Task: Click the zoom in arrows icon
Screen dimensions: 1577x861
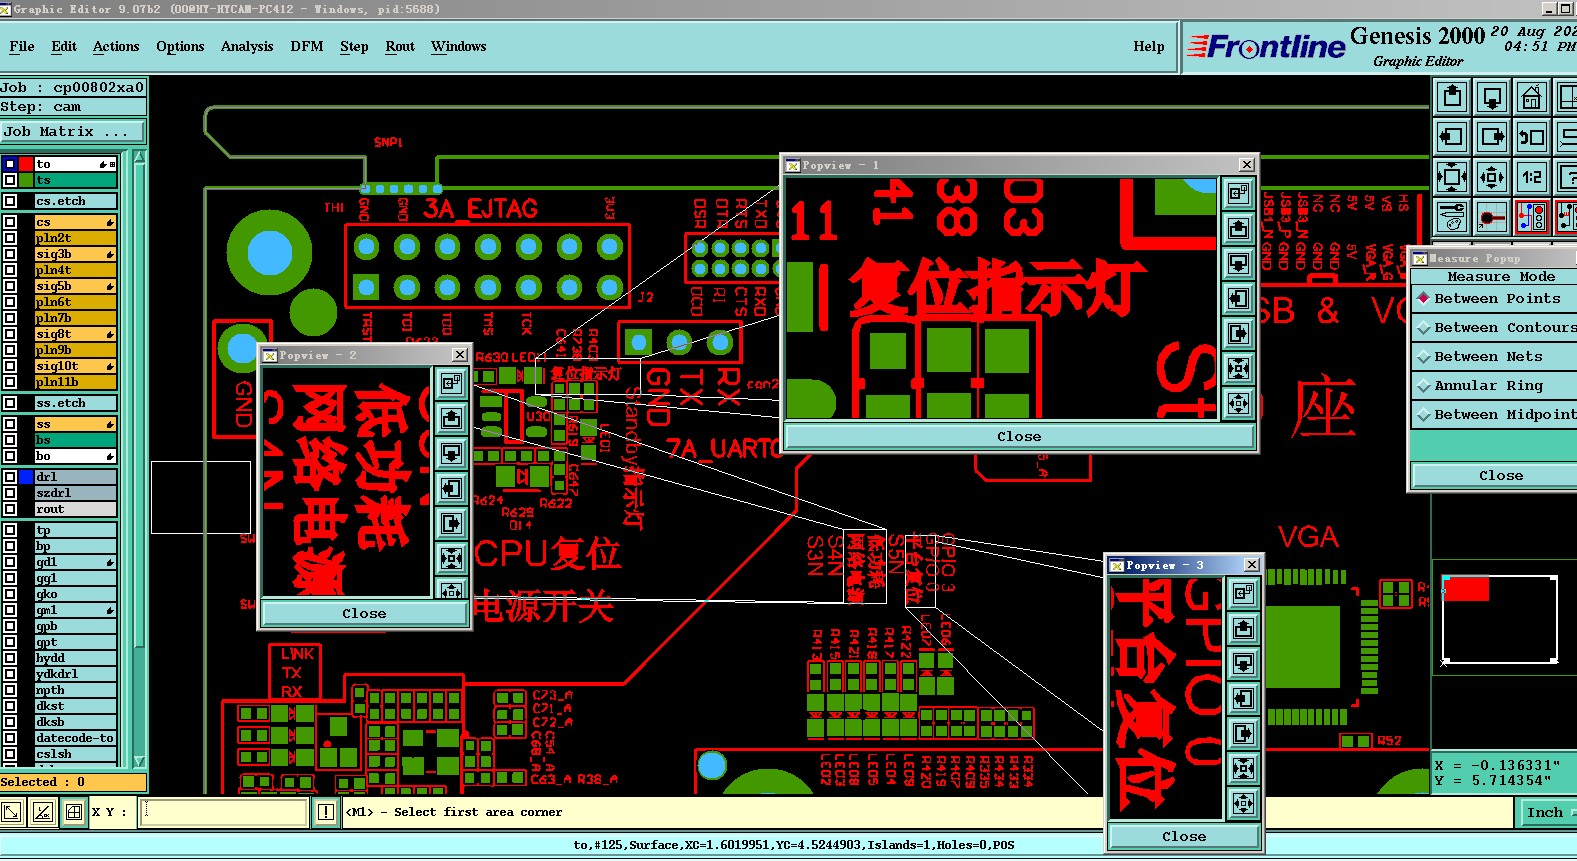Action: pos(1452,177)
